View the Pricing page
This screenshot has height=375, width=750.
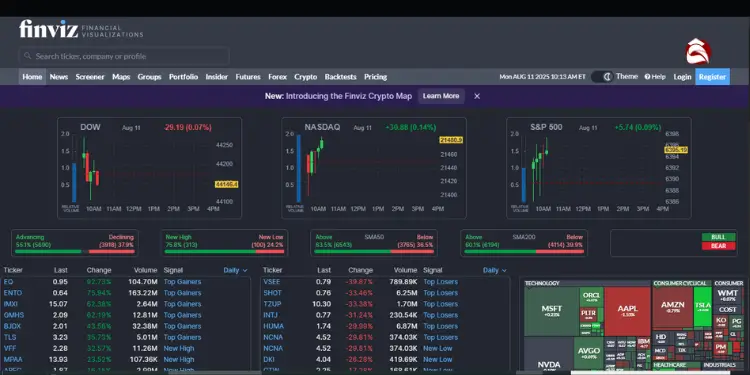coord(375,77)
